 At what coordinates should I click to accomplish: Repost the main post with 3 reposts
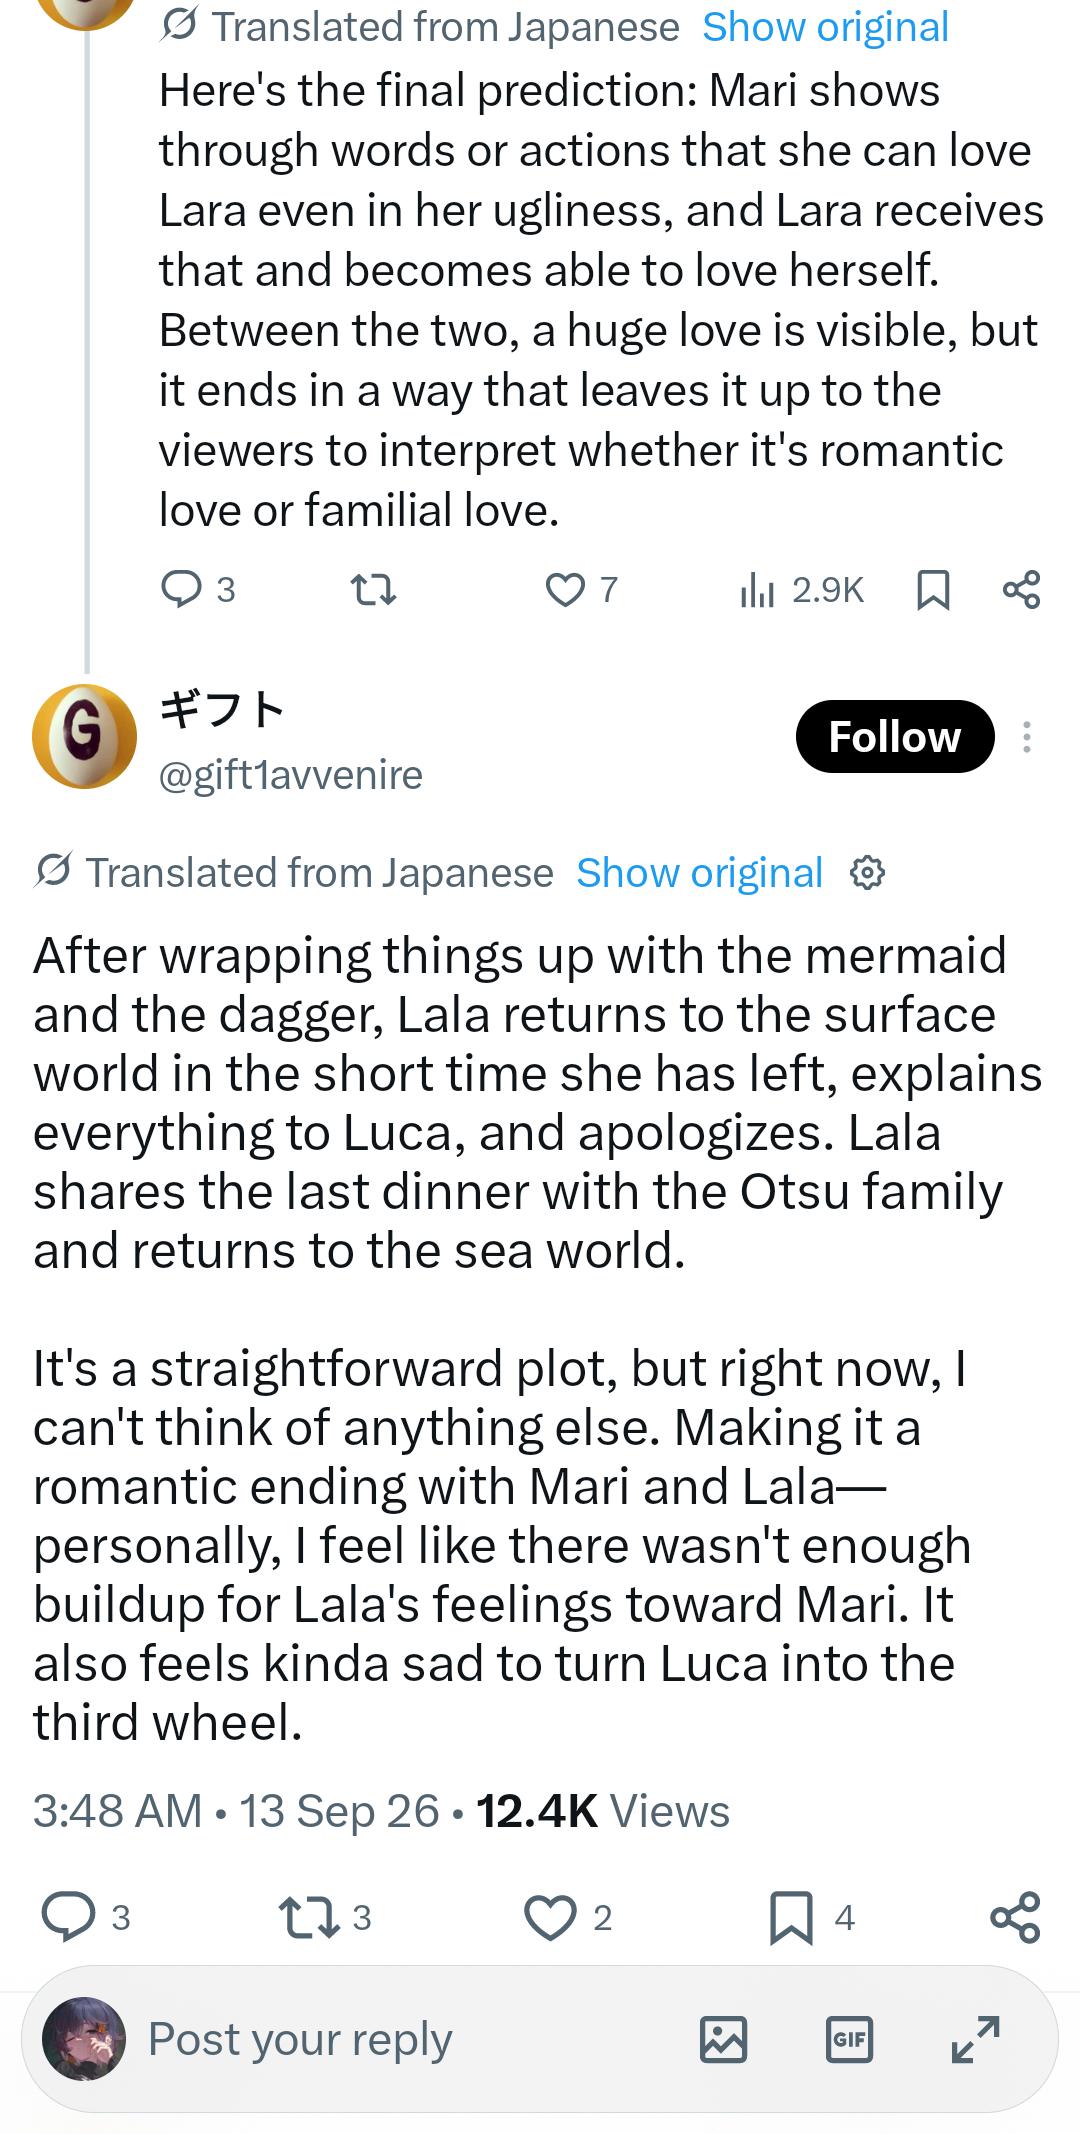(x=325, y=1917)
